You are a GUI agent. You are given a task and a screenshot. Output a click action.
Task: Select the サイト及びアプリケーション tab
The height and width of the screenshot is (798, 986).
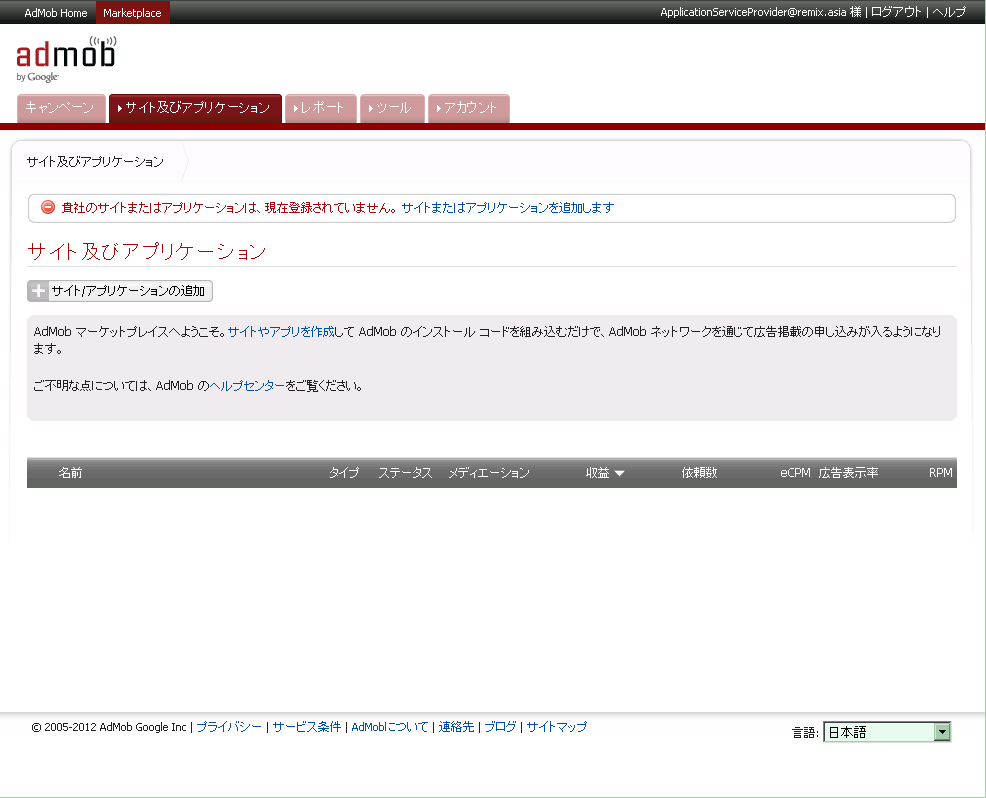[195, 108]
